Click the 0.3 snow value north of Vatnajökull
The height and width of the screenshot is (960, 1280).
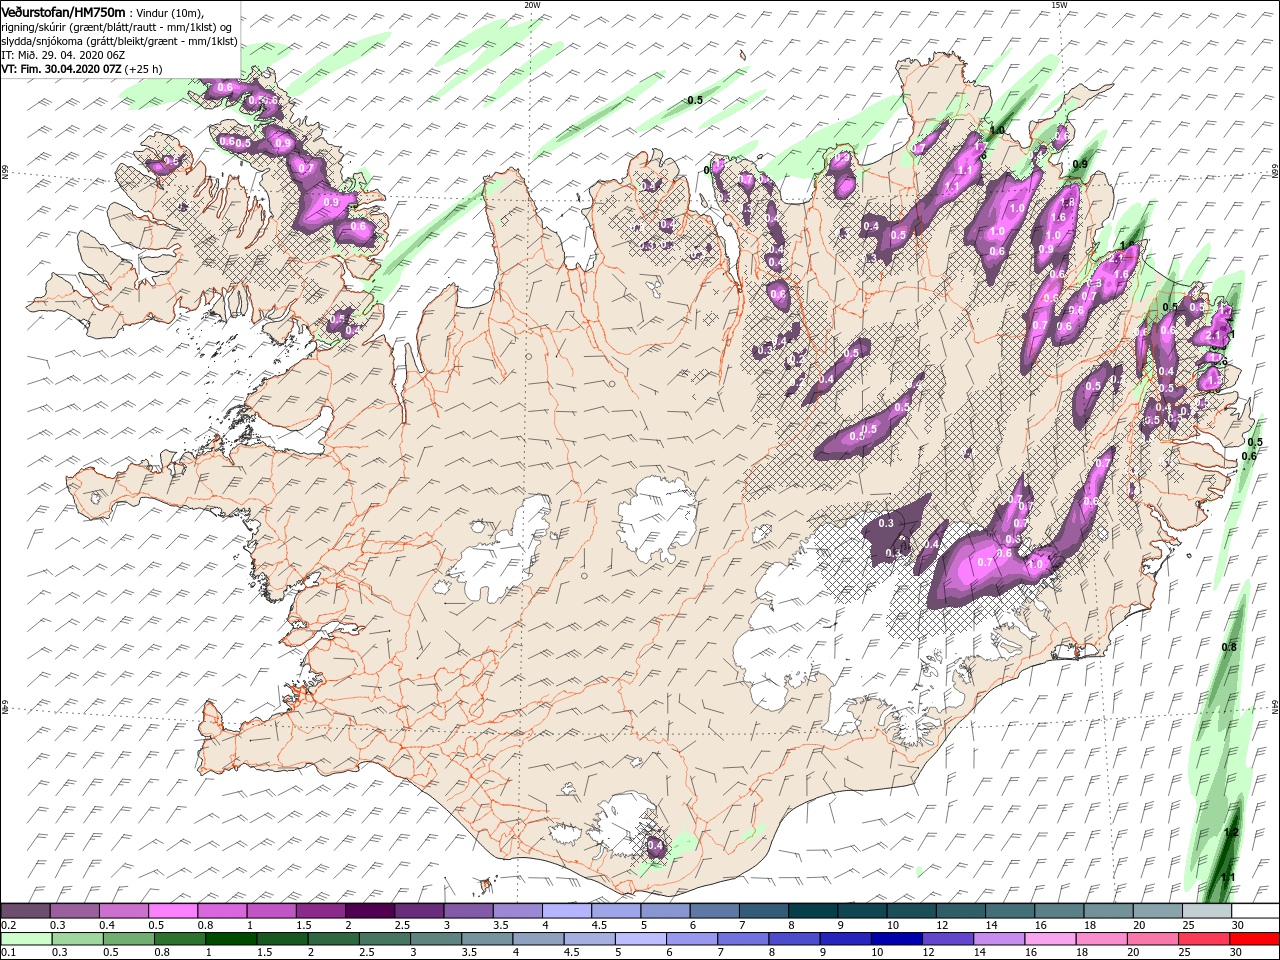click(x=886, y=523)
